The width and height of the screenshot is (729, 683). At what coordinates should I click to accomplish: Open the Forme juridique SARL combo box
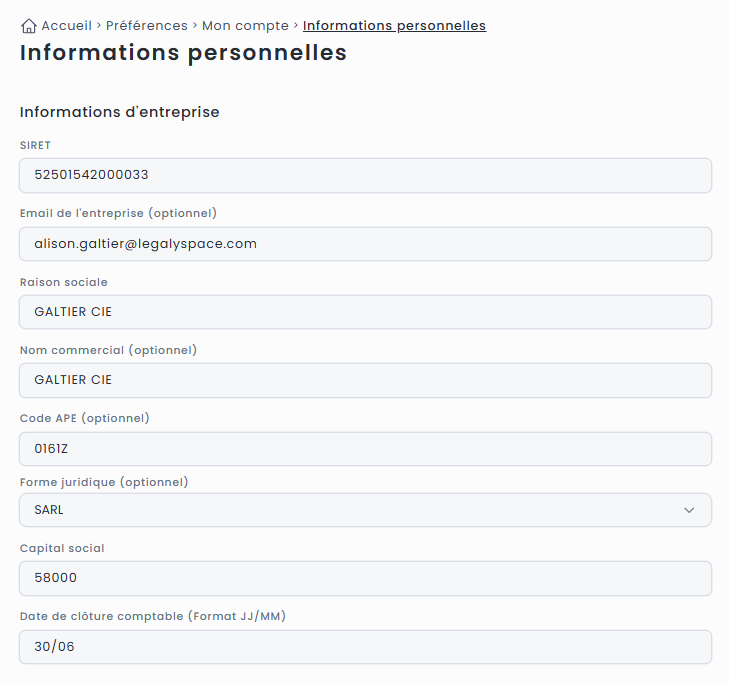tap(350, 510)
